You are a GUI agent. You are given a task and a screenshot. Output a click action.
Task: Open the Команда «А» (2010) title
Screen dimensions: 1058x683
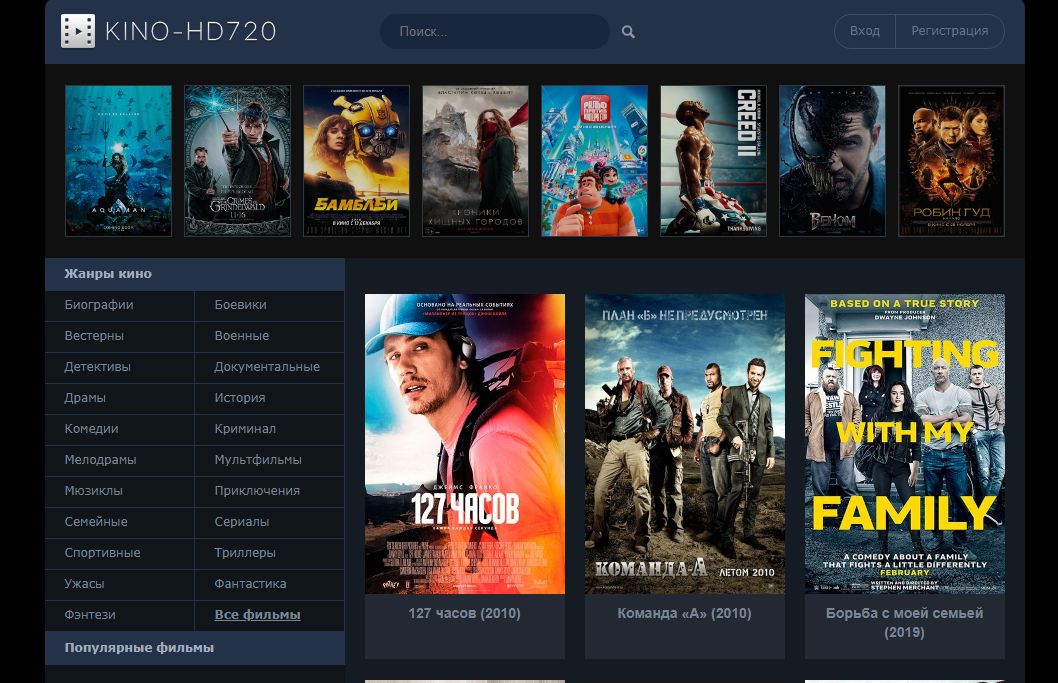684,613
